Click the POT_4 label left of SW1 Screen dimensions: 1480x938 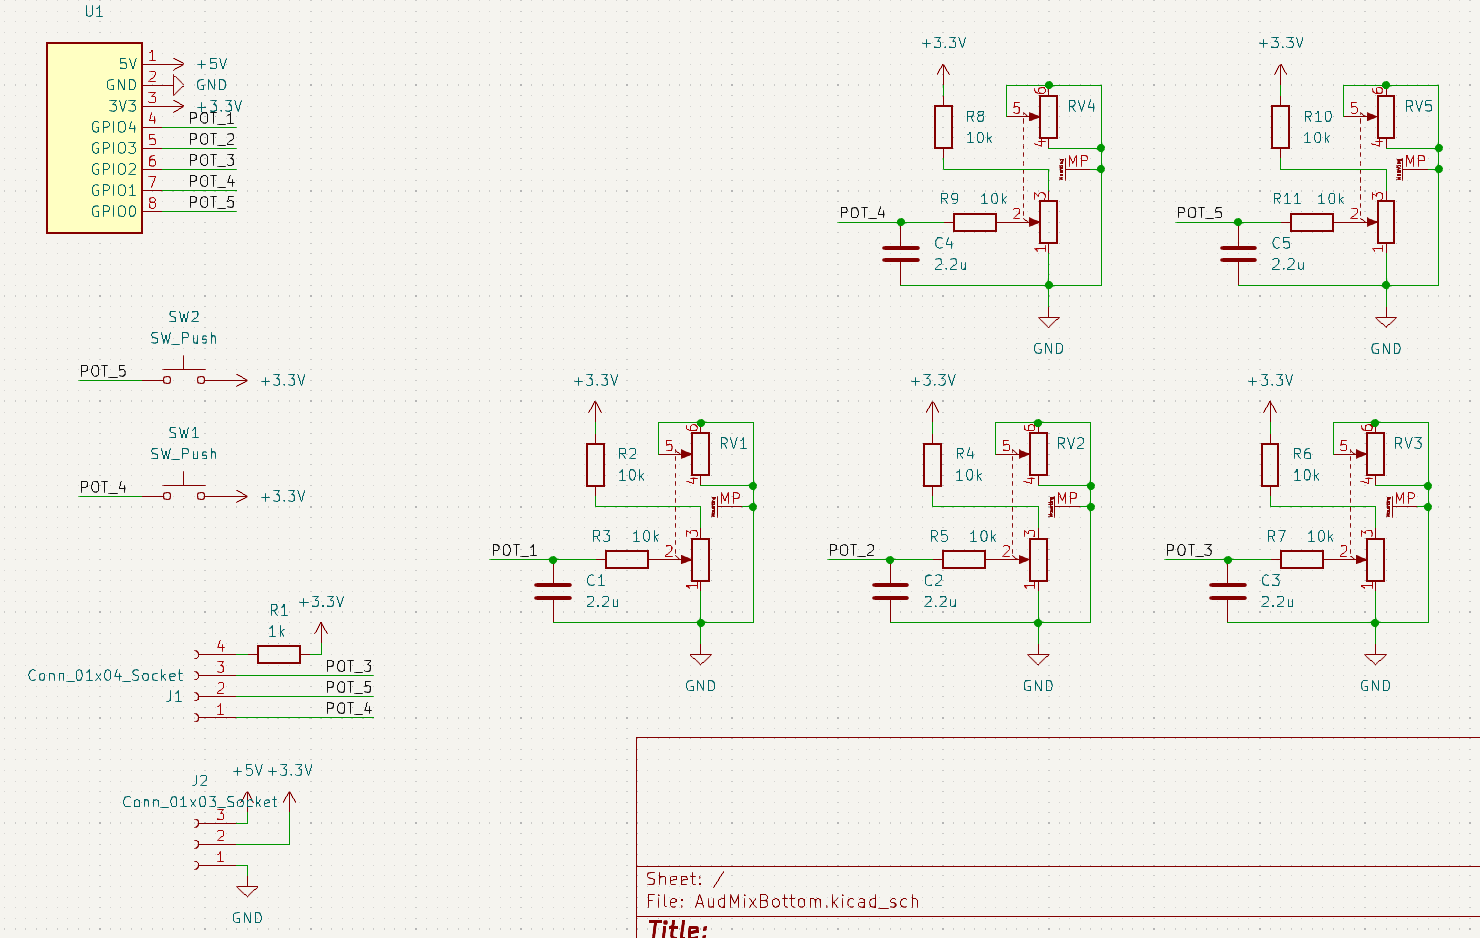(x=103, y=487)
